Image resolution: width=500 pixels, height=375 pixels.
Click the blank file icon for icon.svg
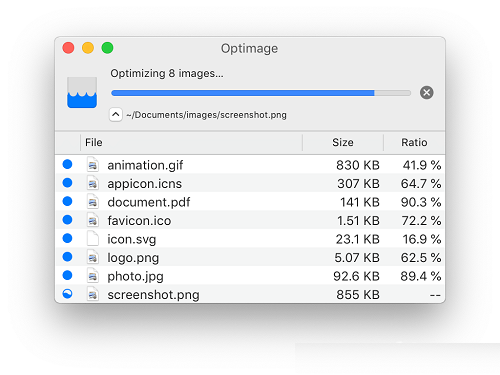[x=93, y=239]
